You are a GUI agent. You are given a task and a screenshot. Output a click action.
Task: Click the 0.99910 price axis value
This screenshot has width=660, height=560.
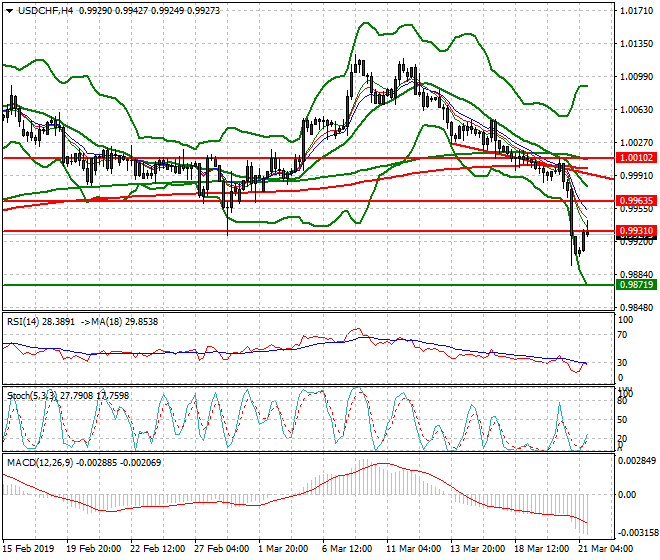click(x=637, y=176)
